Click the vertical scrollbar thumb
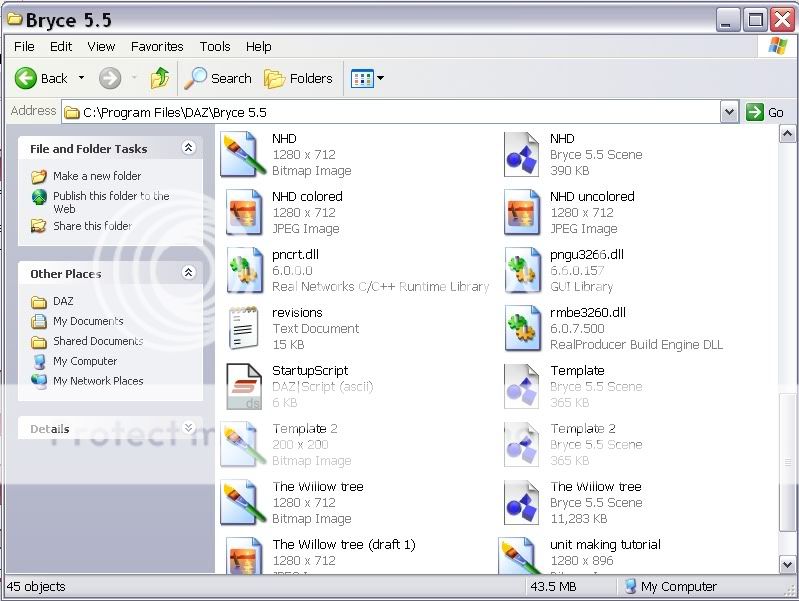Screen dimensions: 799x601 click(x=787, y=463)
